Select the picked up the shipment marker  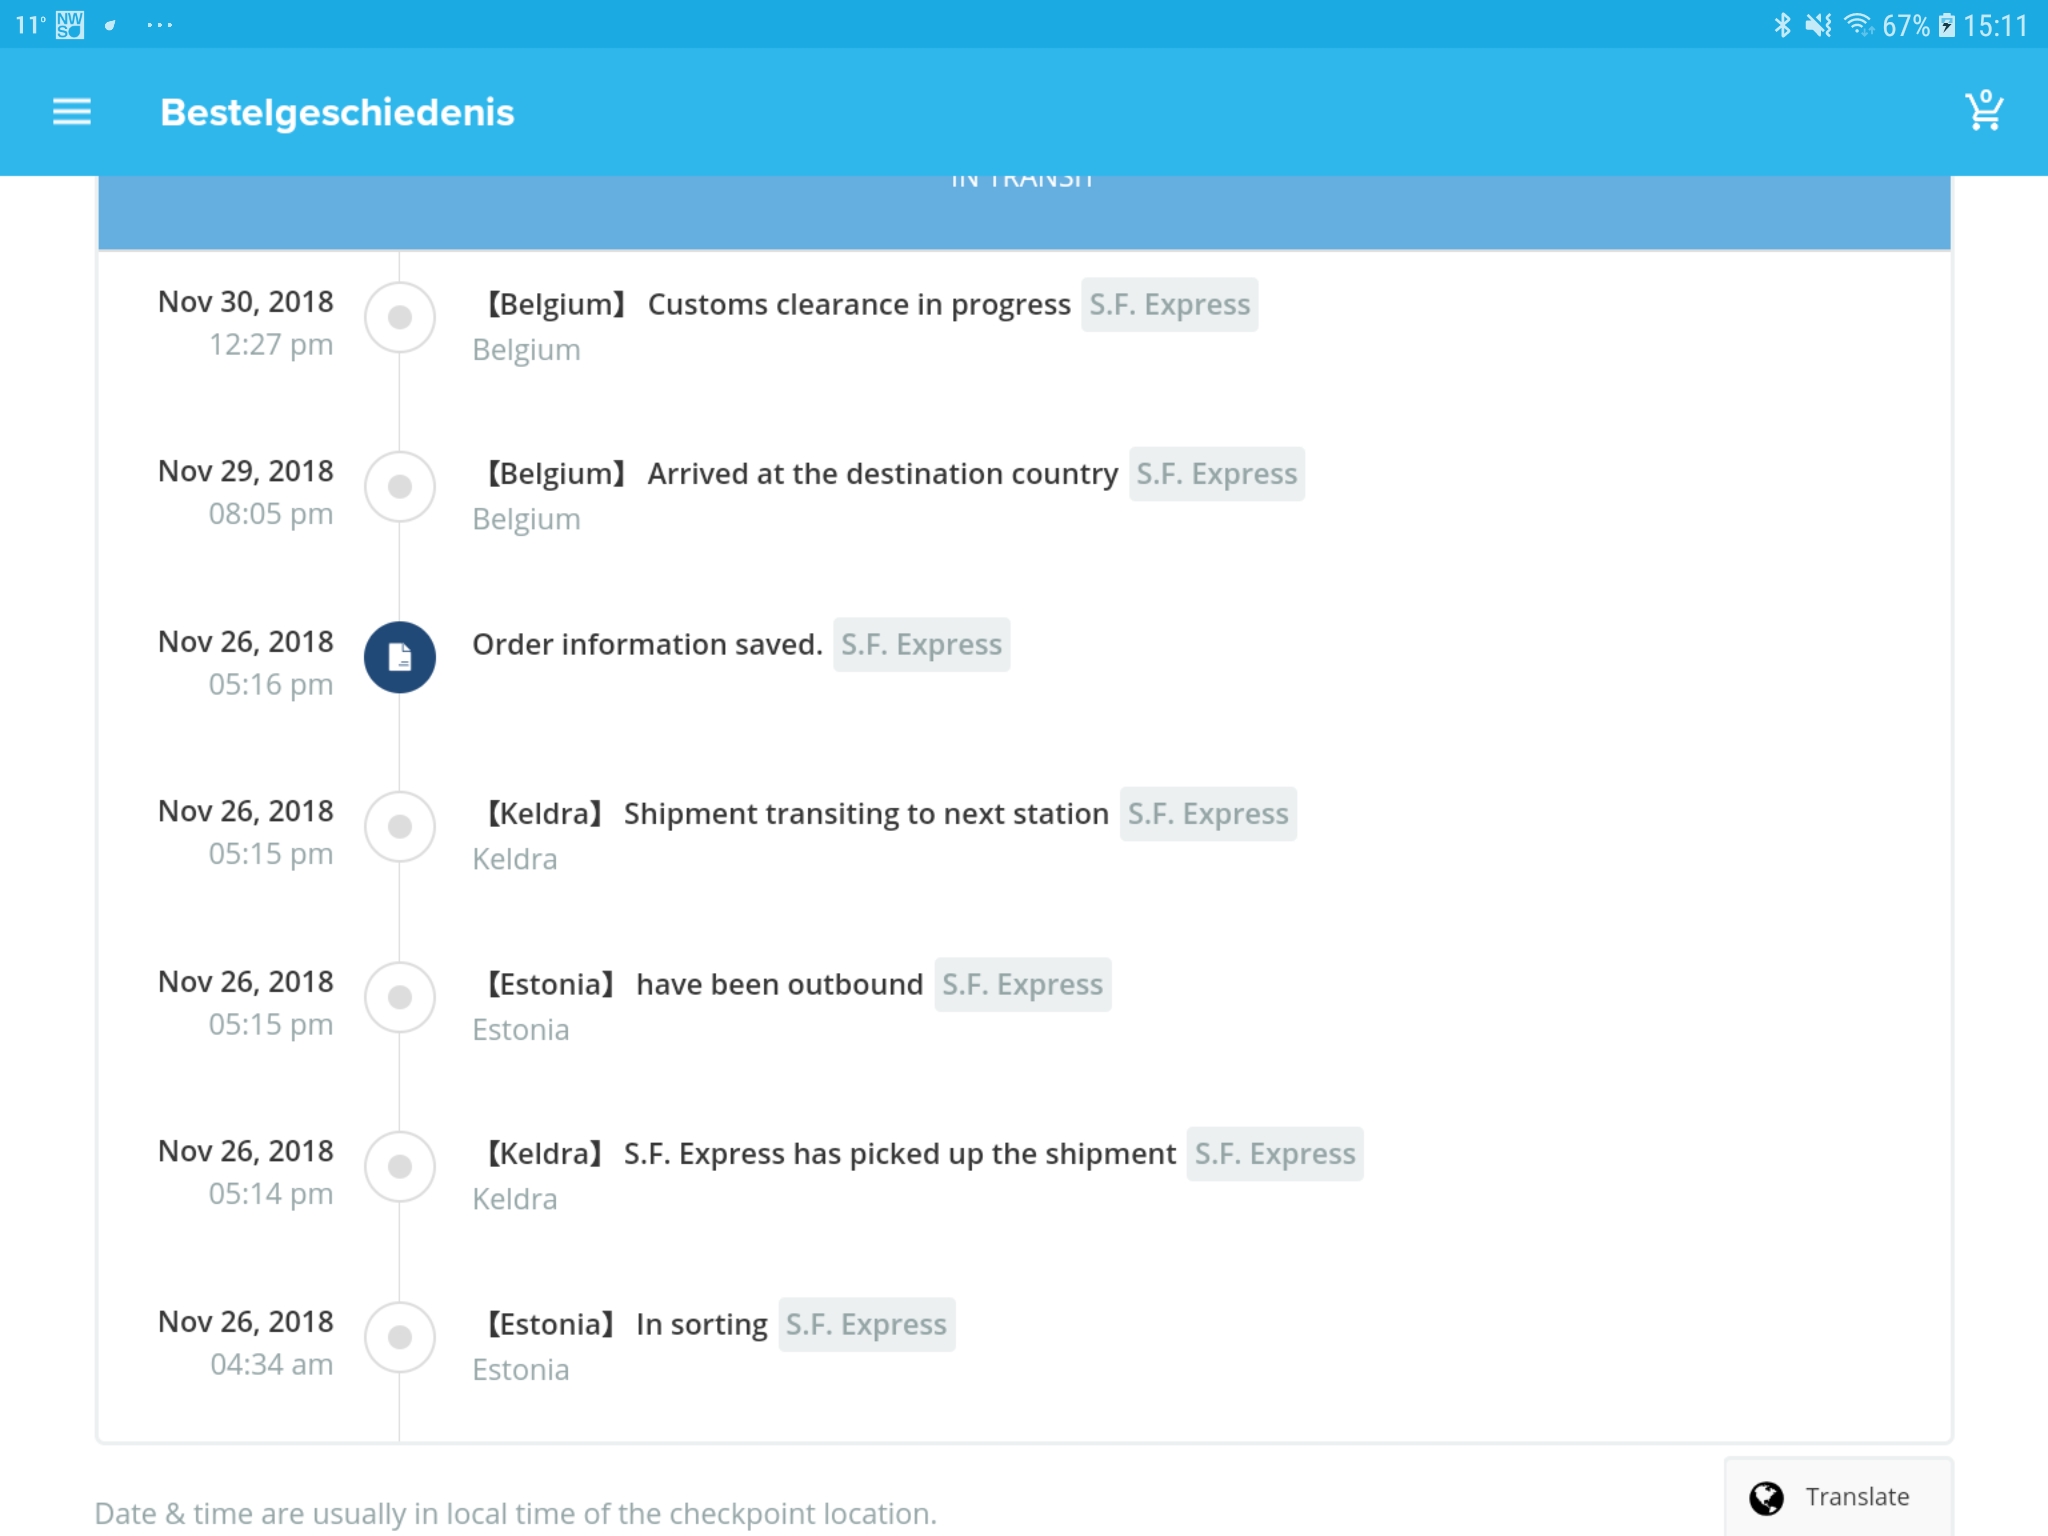click(x=400, y=1166)
